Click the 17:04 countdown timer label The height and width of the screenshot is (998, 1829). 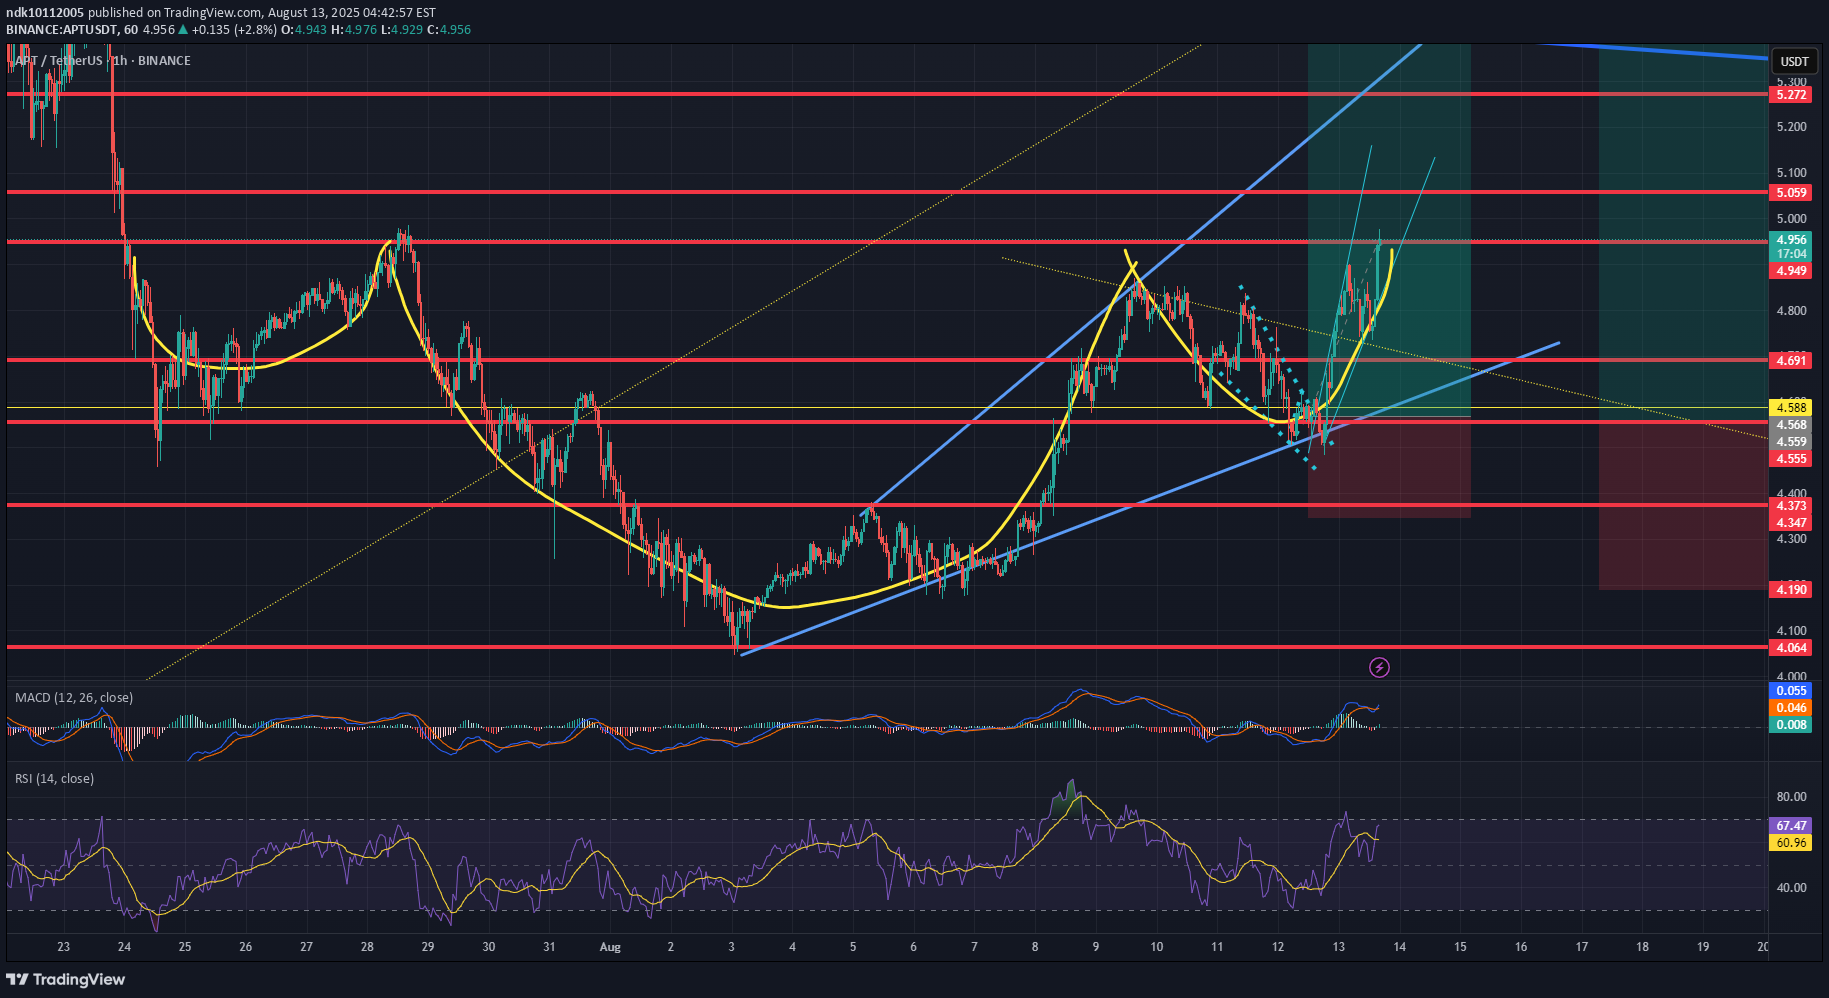(1790, 254)
